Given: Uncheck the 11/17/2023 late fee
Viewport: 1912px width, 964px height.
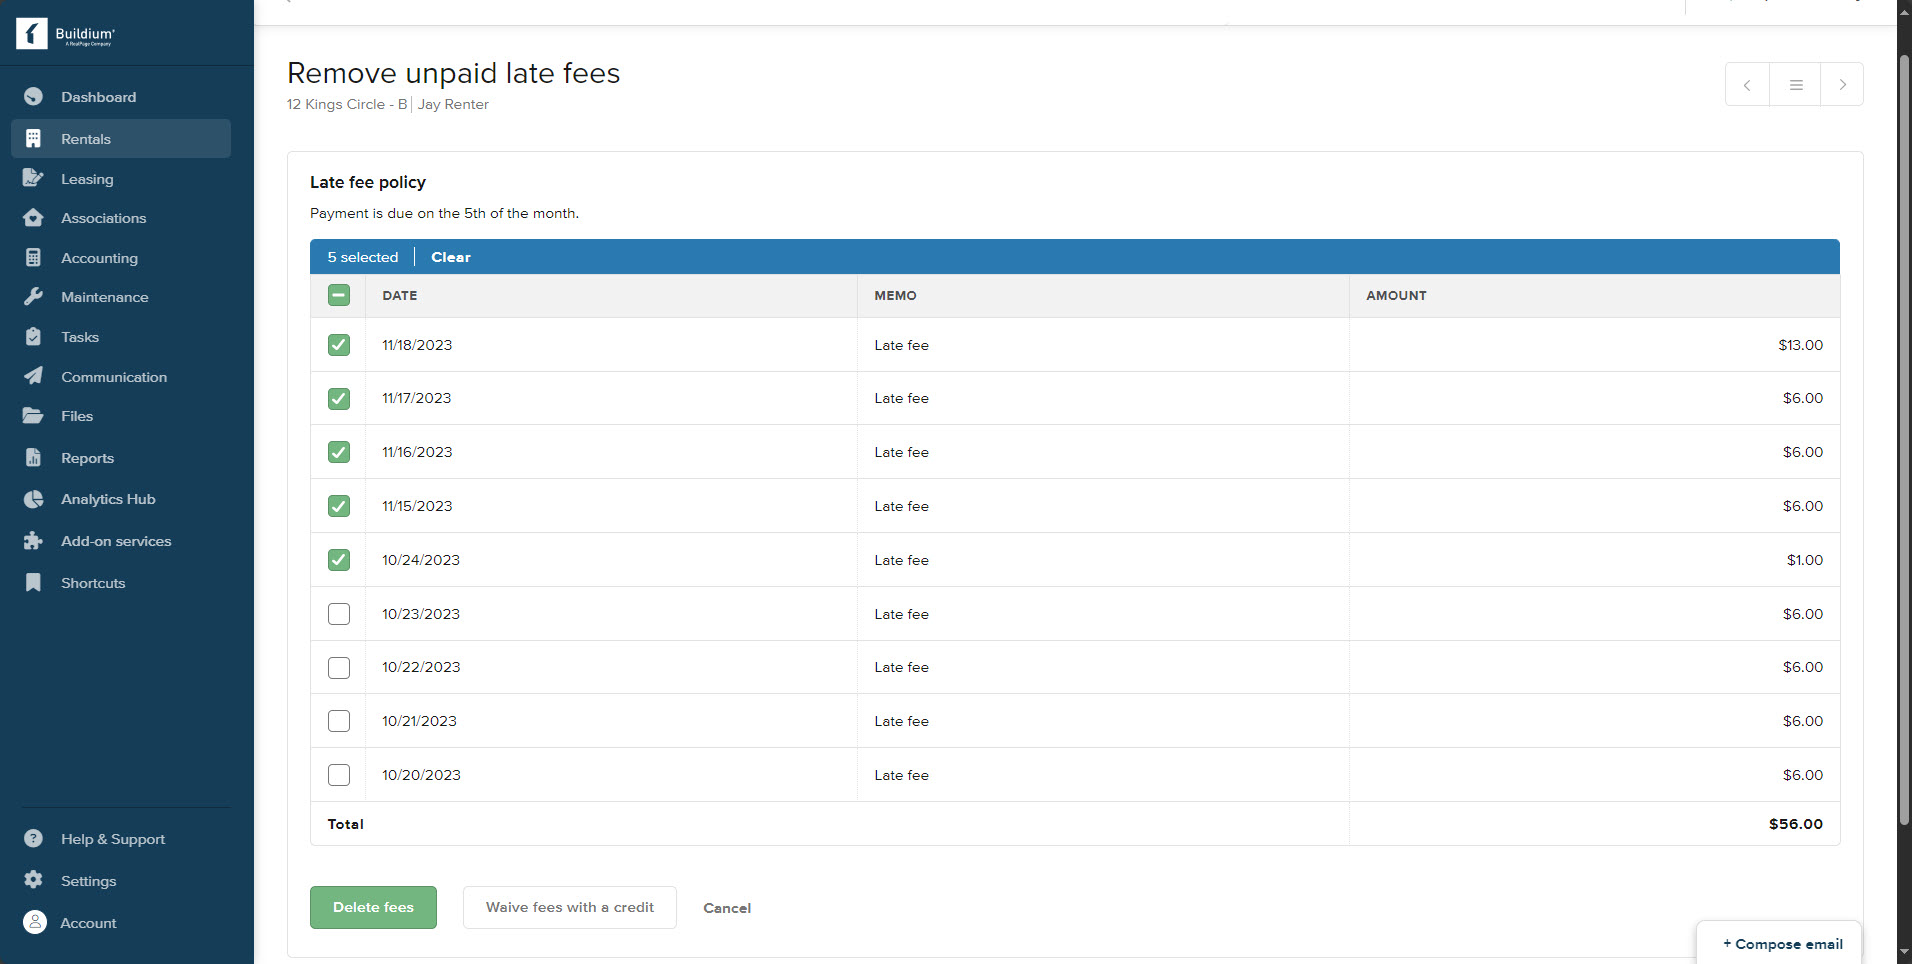Looking at the screenshot, I should pyautogui.click(x=339, y=399).
